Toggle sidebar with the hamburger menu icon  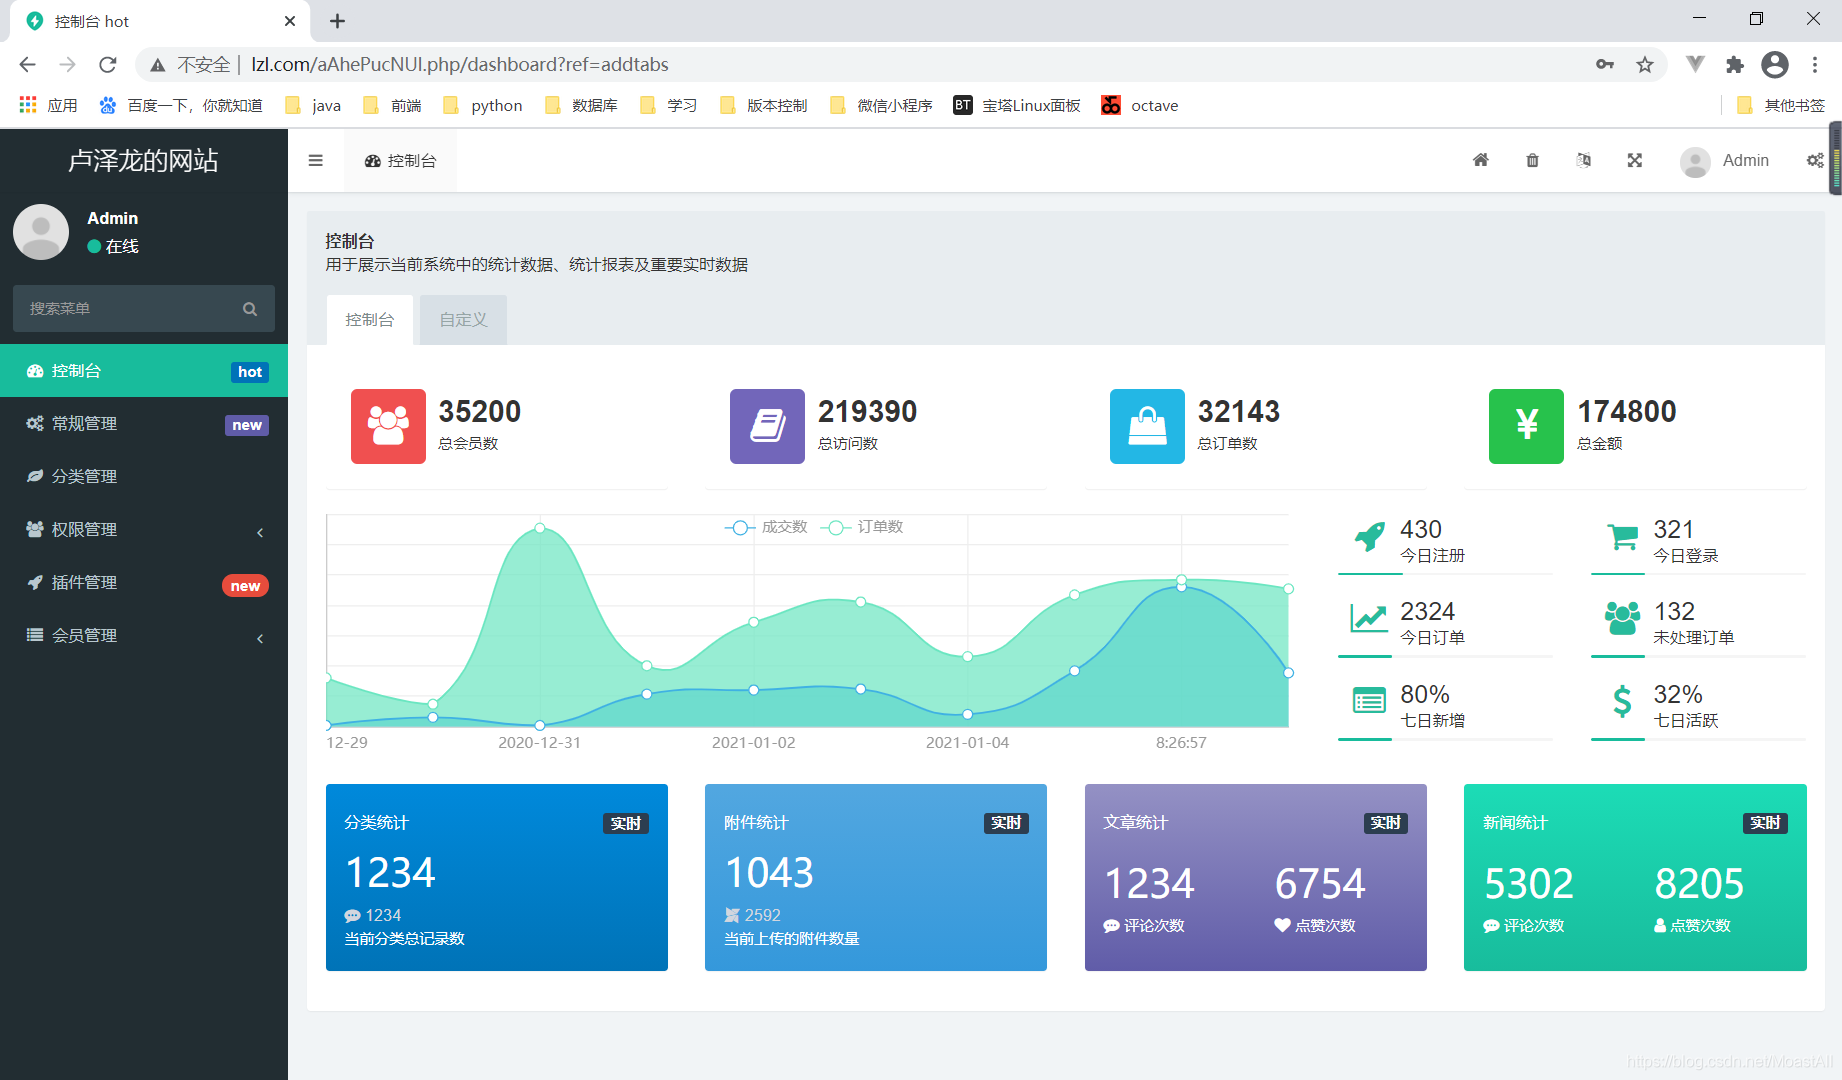[x=316, y=160]
